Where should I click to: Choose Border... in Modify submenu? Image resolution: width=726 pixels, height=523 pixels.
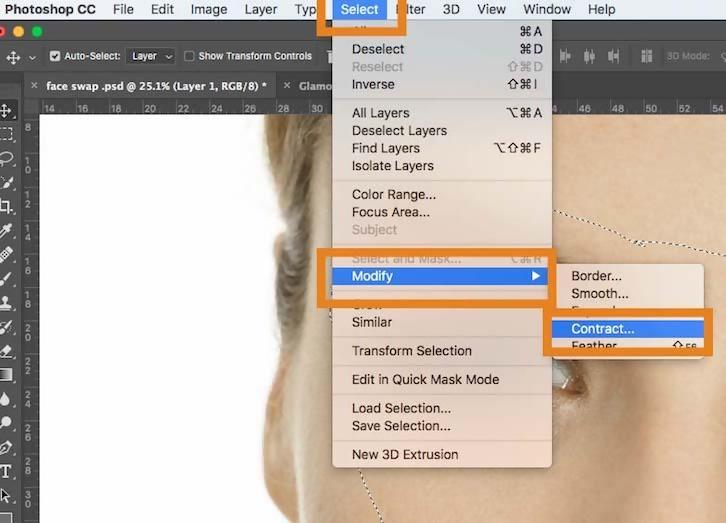[630, 276]
